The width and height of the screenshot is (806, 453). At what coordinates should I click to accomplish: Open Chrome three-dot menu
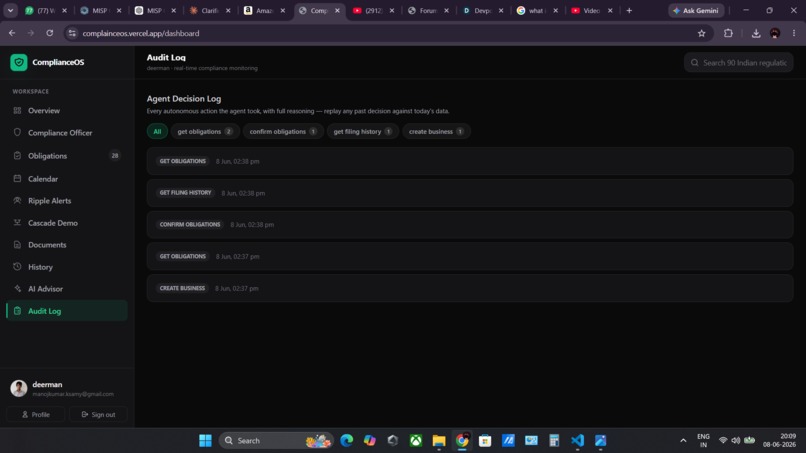(x=794, y=33)
